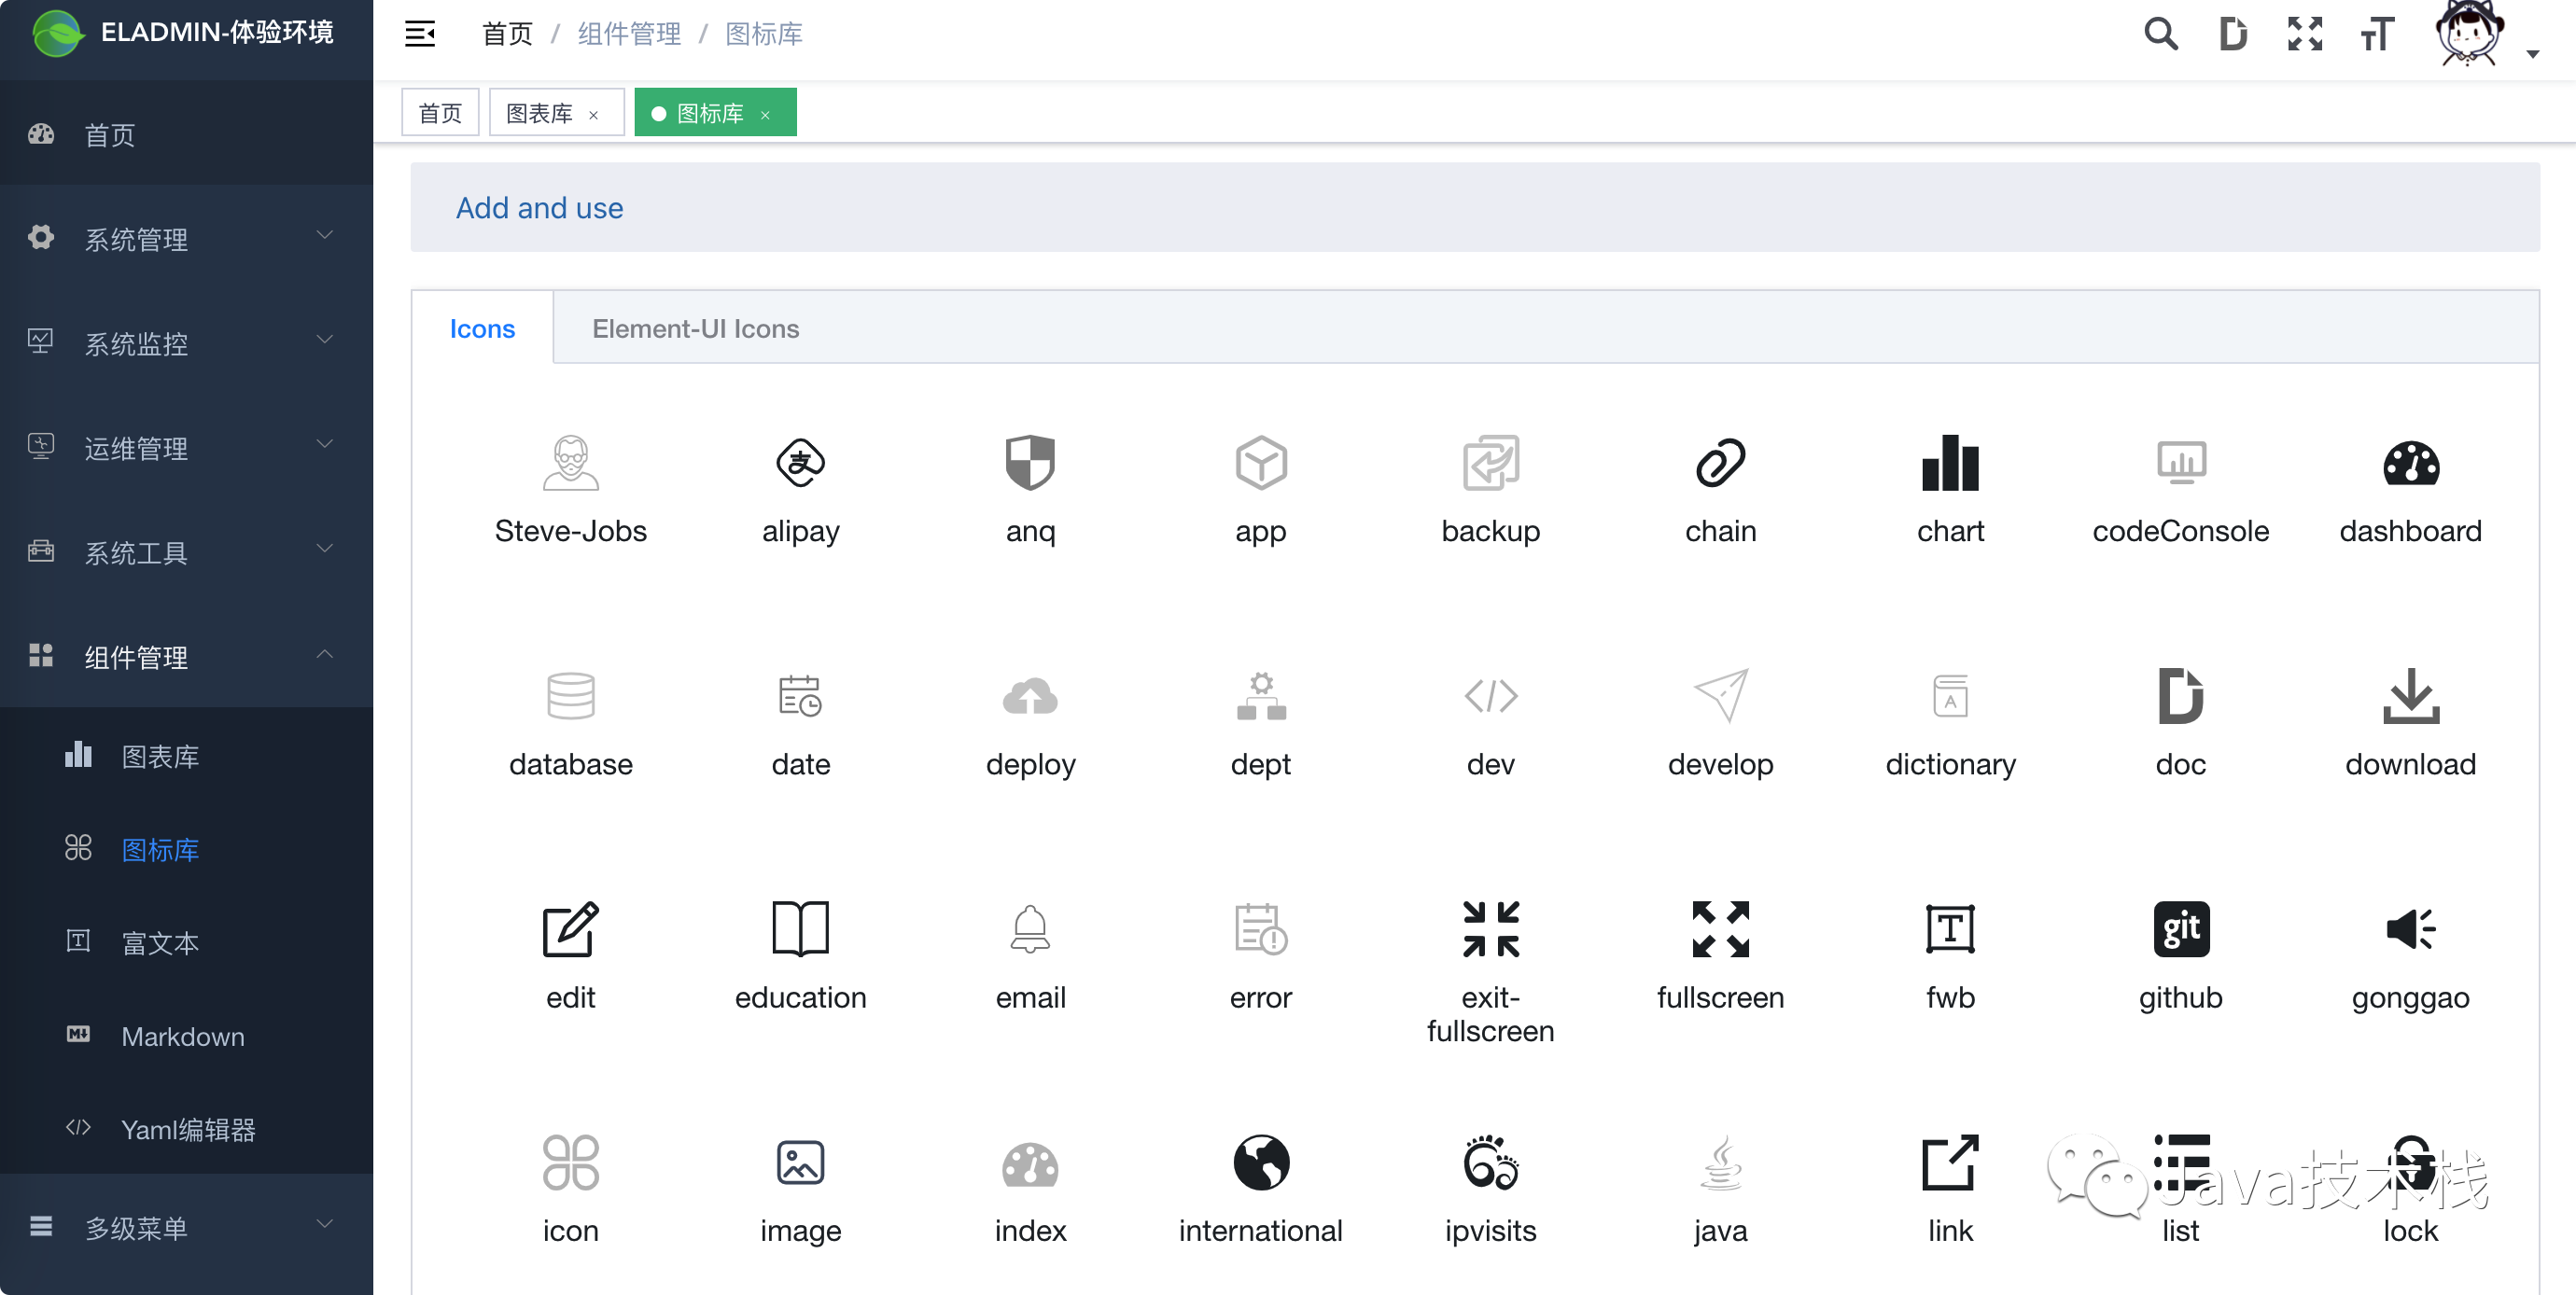The height and width of the screenshot is (1295, 2576).
Task: Toggle sidebar with hamburger icon
Action: click(420, 33)
